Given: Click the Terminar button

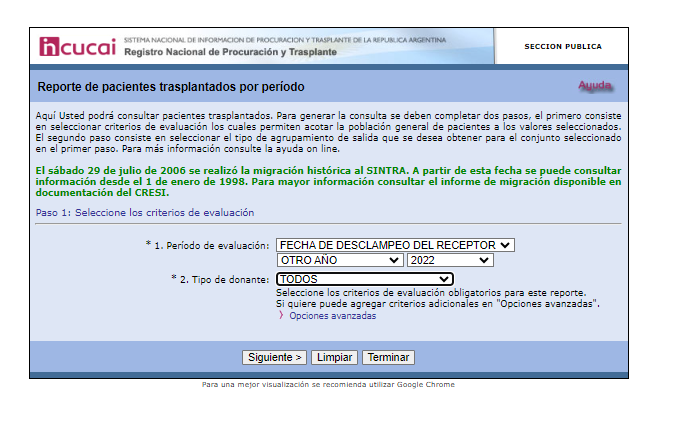Looking at the screenshot, I should click(388, 357).
